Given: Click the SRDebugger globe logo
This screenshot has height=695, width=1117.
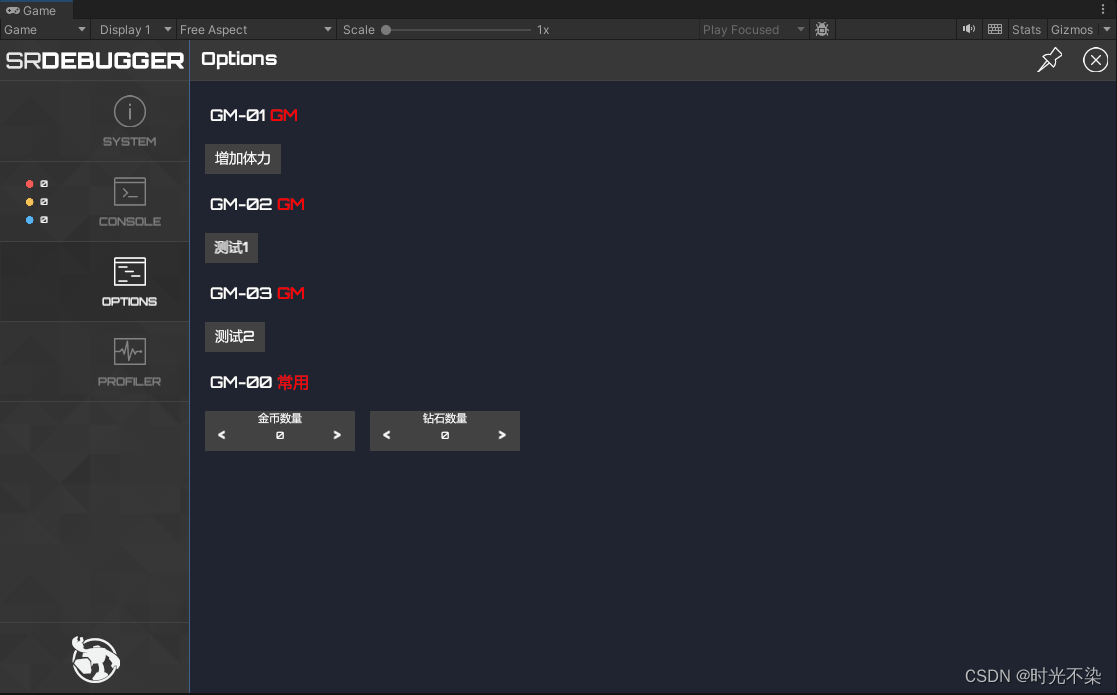Looking at the screenshot, I should click(x=94, y=658).
